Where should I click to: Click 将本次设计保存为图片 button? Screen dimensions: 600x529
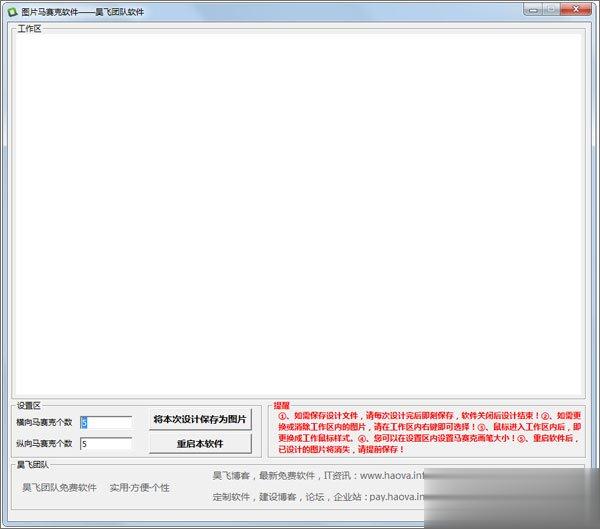point(200,419)
